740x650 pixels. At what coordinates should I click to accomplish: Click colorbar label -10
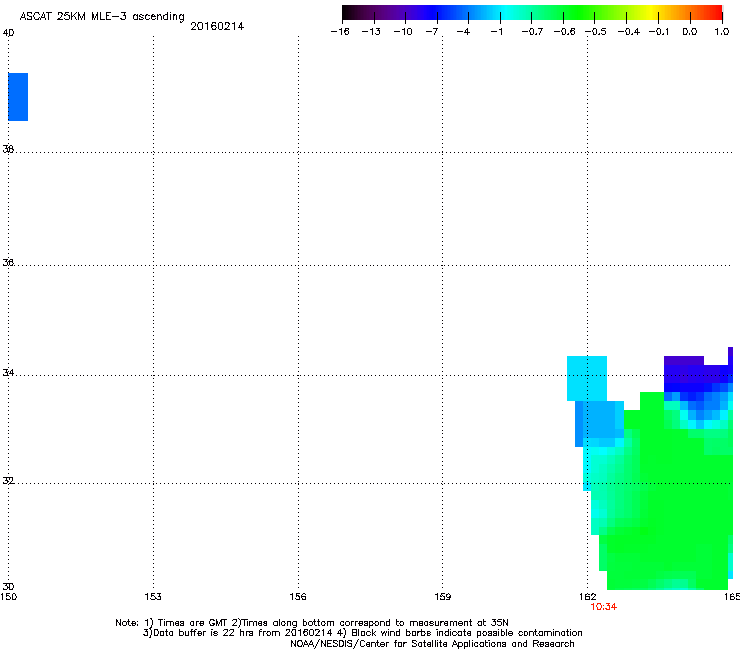click(403, 32)
